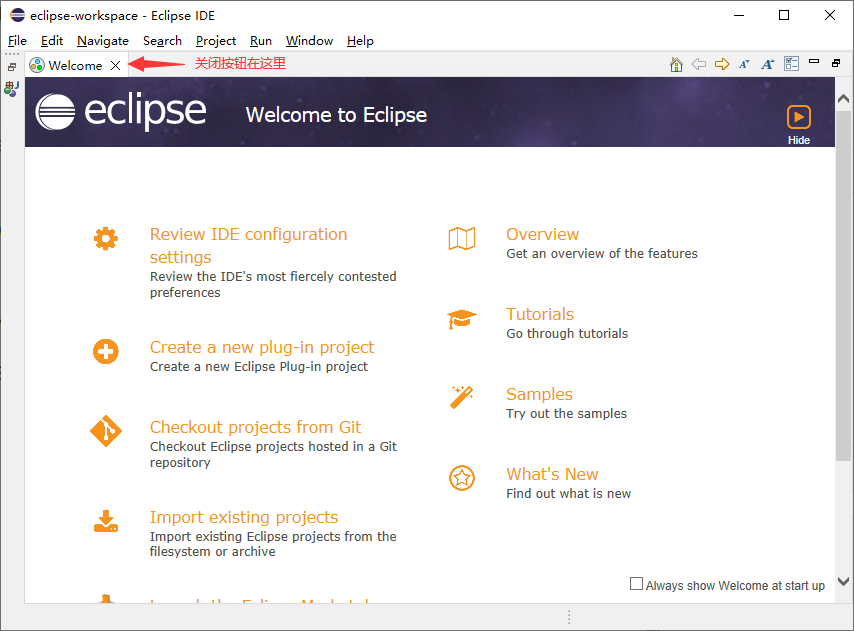Click the magic wand icon beside Samples
This screenshot has height=631, width=854.
[462, 397]
